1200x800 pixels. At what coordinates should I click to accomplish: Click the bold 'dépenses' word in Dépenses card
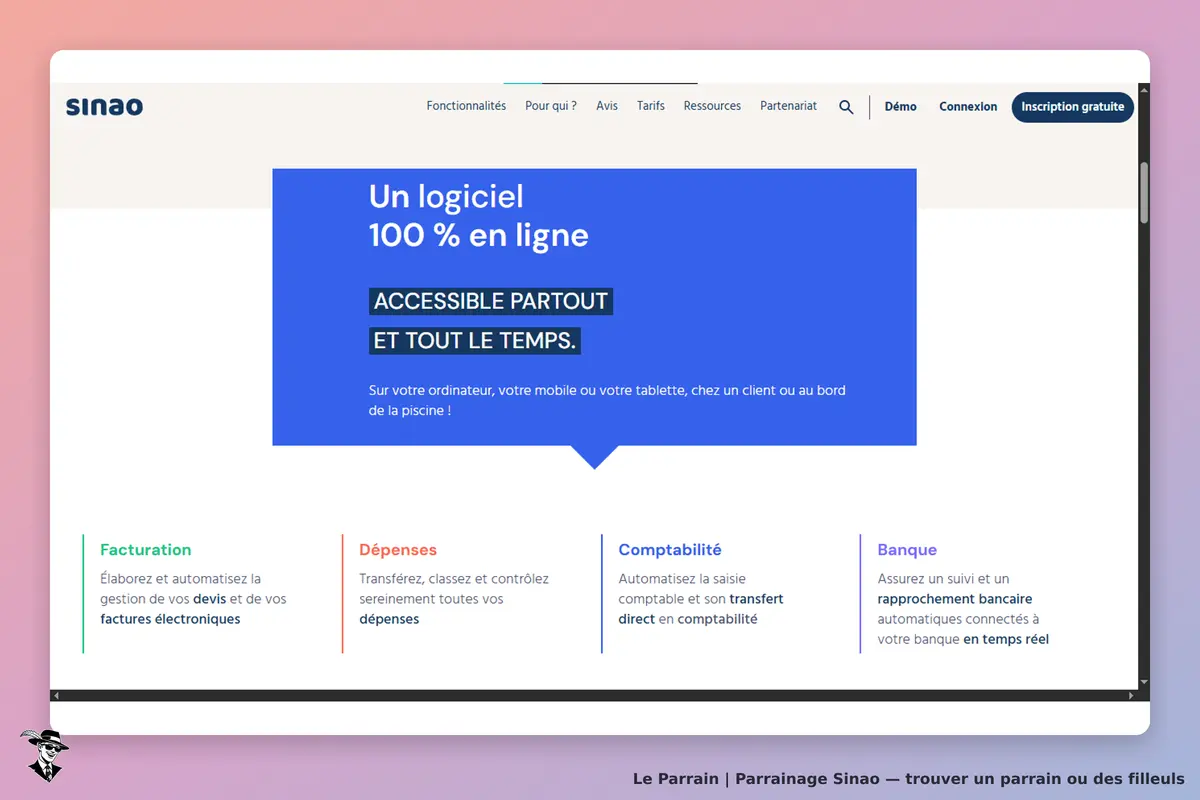pyautogui.click(x=389, y=619)
